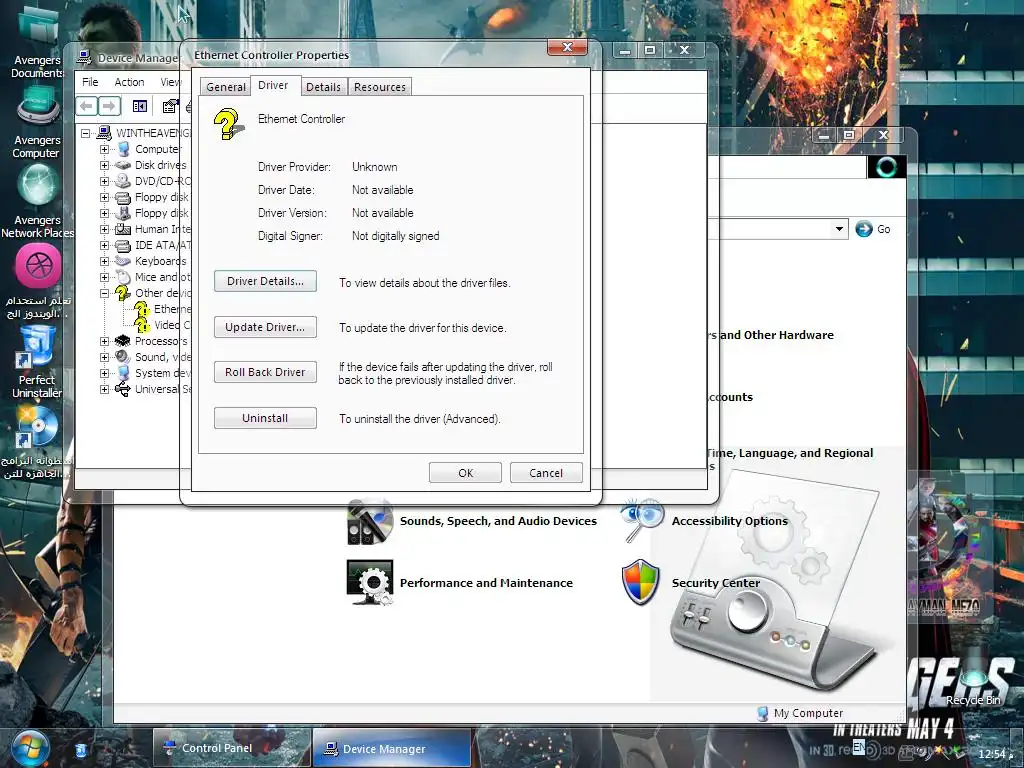Click Start orb on taskbar

point(30,748)
